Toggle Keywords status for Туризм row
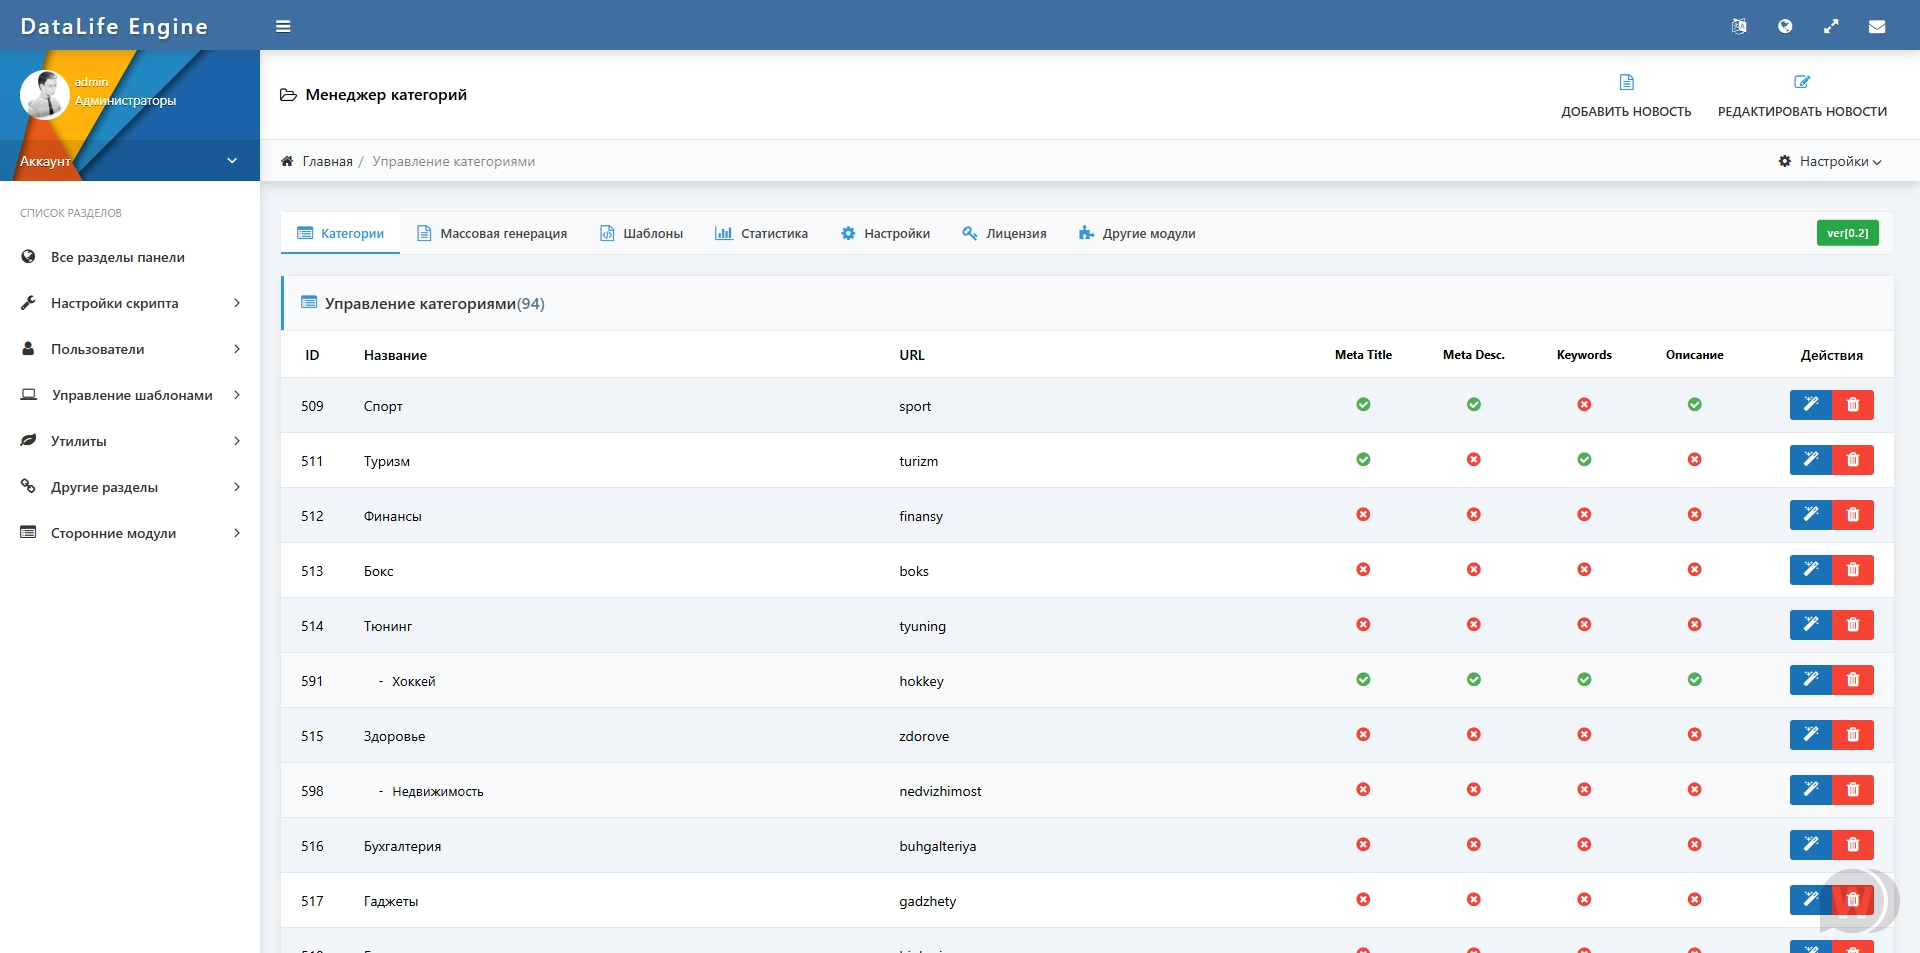The width and height of the screenshot is (1920, 953). [x=1584, y=460]
